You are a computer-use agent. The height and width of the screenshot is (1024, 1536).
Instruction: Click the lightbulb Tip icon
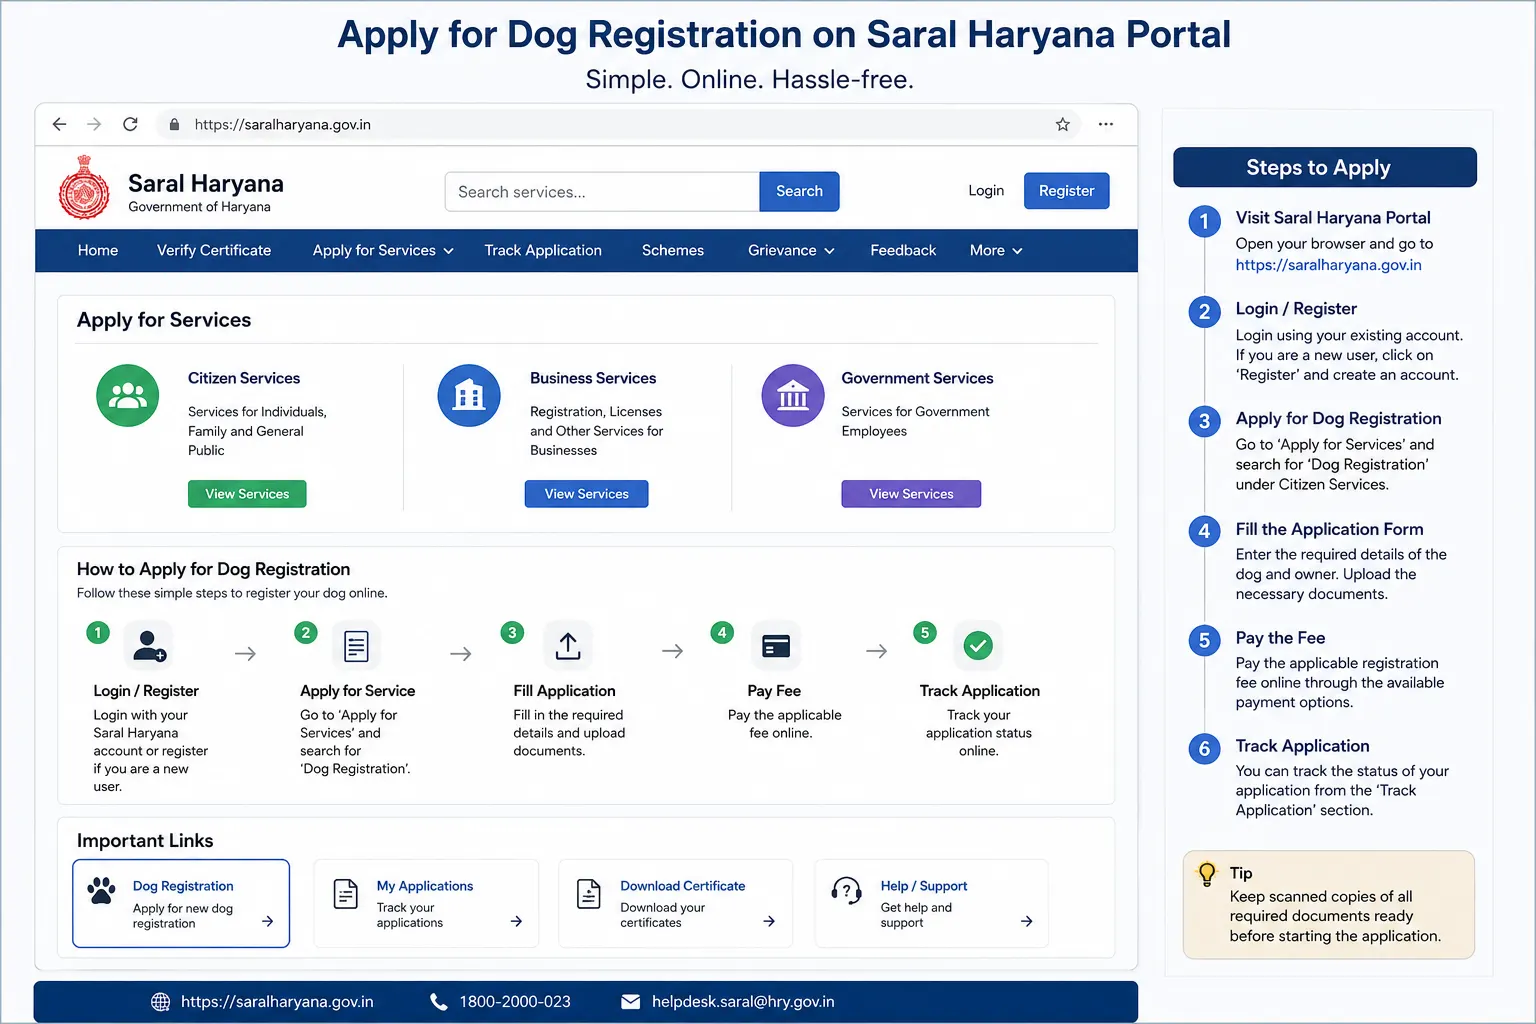[x=1207, y=874]
